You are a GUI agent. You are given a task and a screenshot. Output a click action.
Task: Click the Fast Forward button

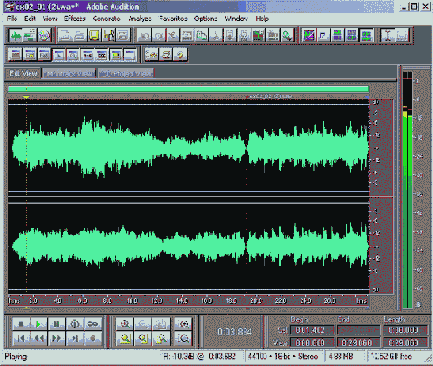coord(56,339)
